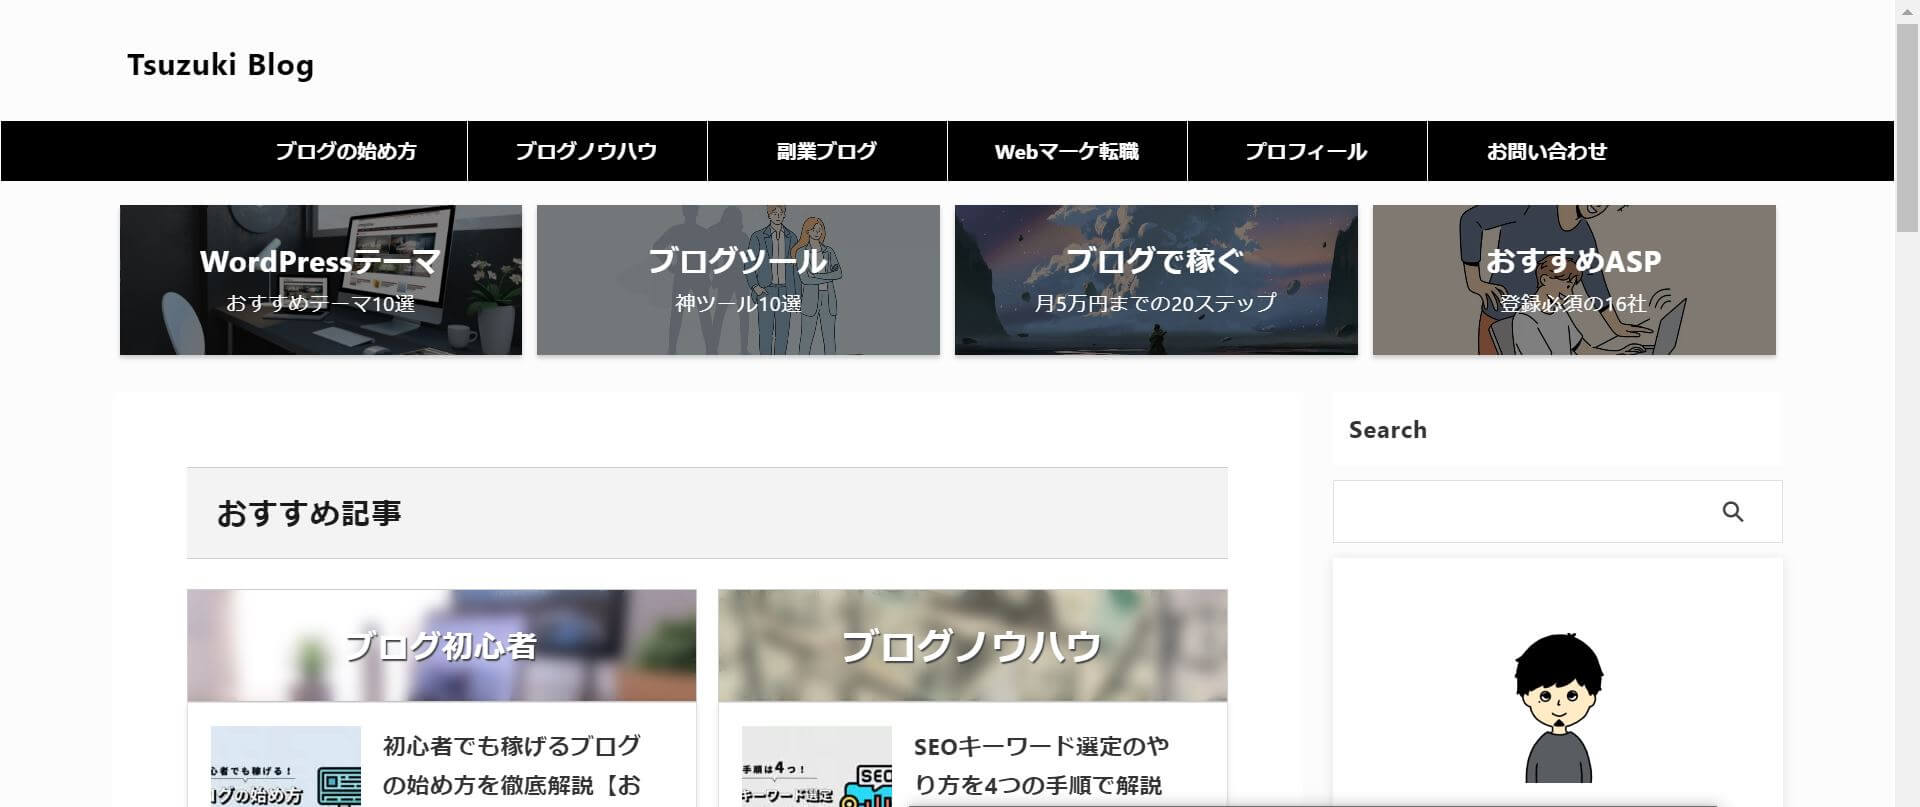Screen dimensions: 1920x807
Task: Click the お問い合わせ contact menu item
Action: [x=1547, y=151]
